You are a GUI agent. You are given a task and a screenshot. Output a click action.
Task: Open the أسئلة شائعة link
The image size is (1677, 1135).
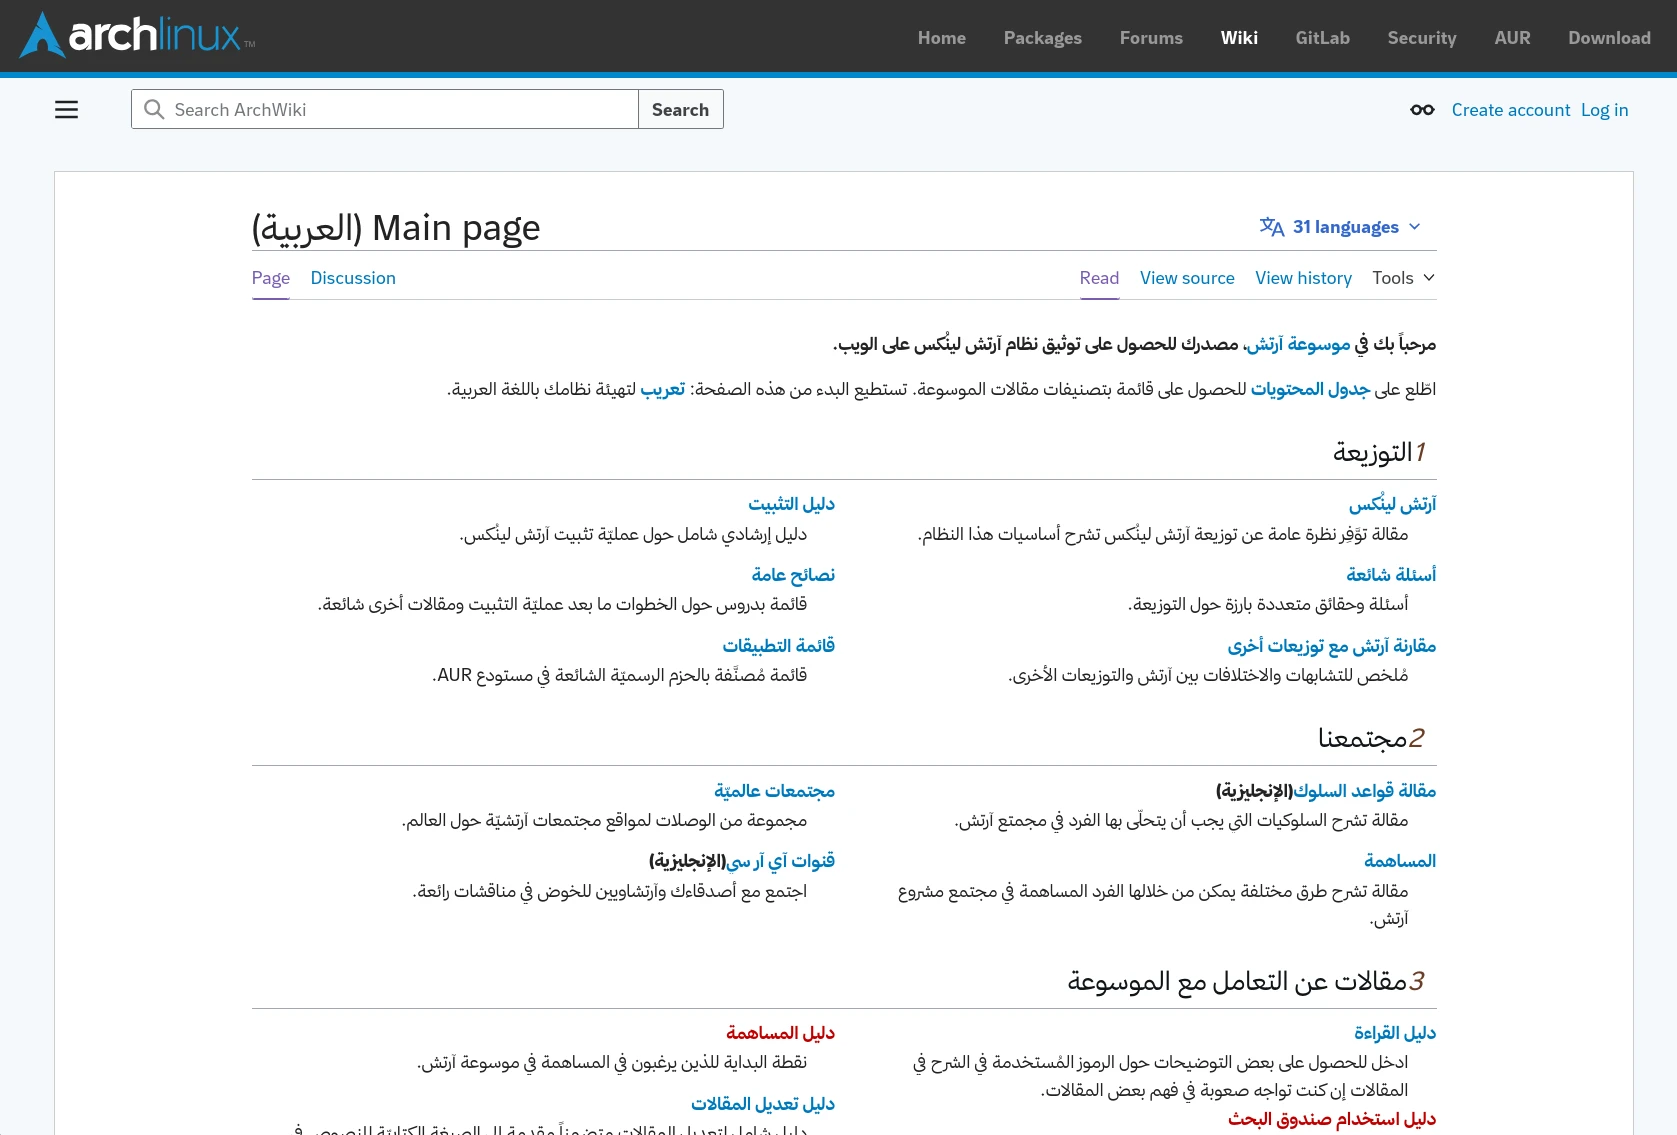pyautogui.click(x=1391, y=575)
